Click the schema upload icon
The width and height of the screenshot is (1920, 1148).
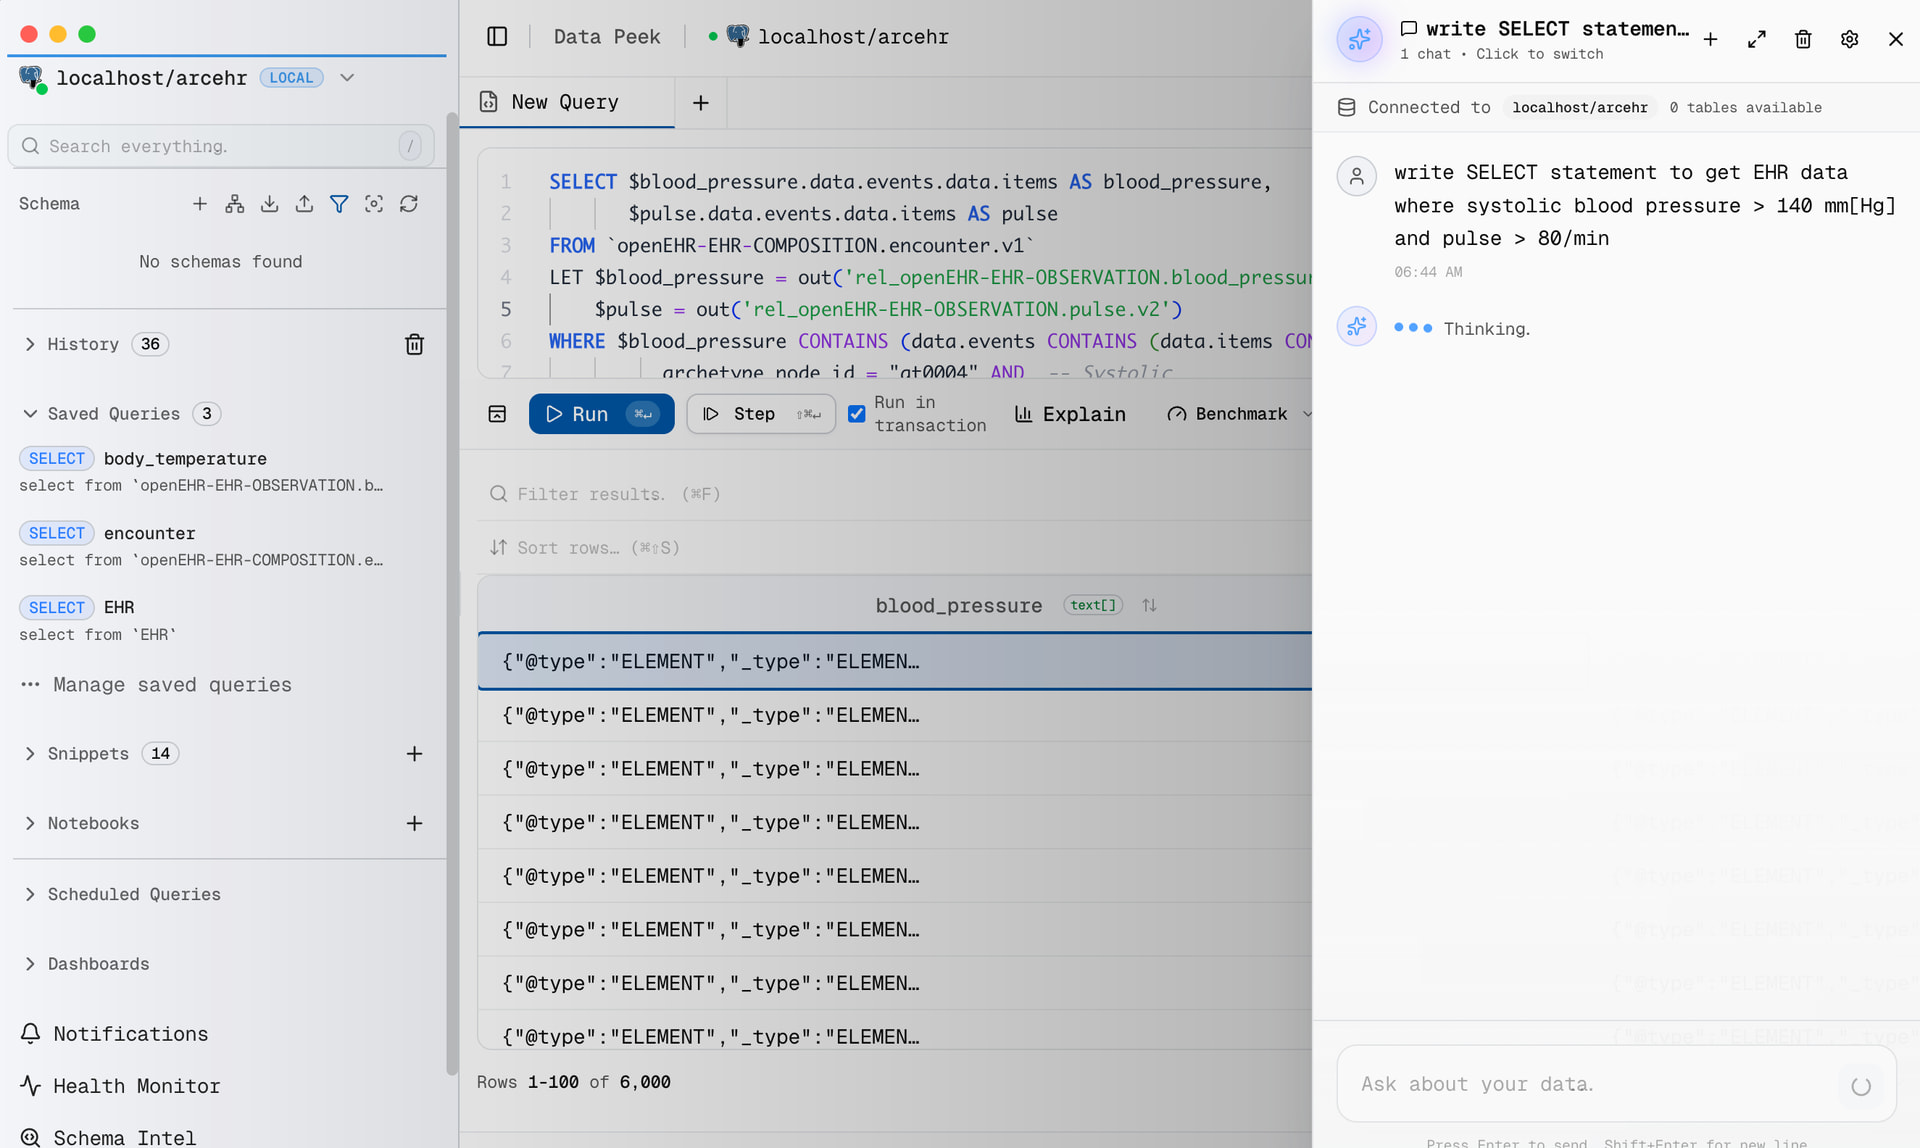pyautogui.click(x=305, y=204)
